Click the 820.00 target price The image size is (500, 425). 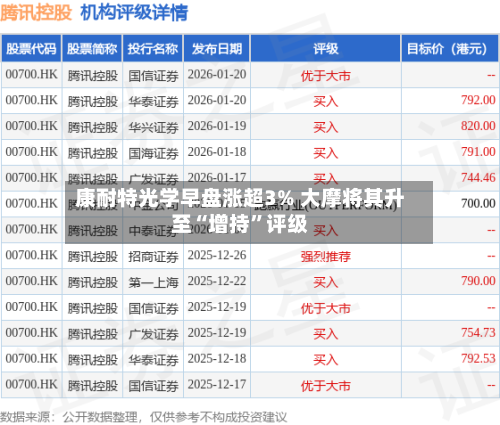(478, 126)
